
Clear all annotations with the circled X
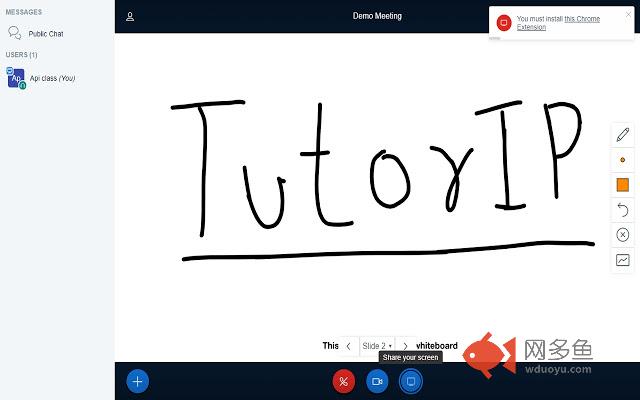tap(622, 235)
